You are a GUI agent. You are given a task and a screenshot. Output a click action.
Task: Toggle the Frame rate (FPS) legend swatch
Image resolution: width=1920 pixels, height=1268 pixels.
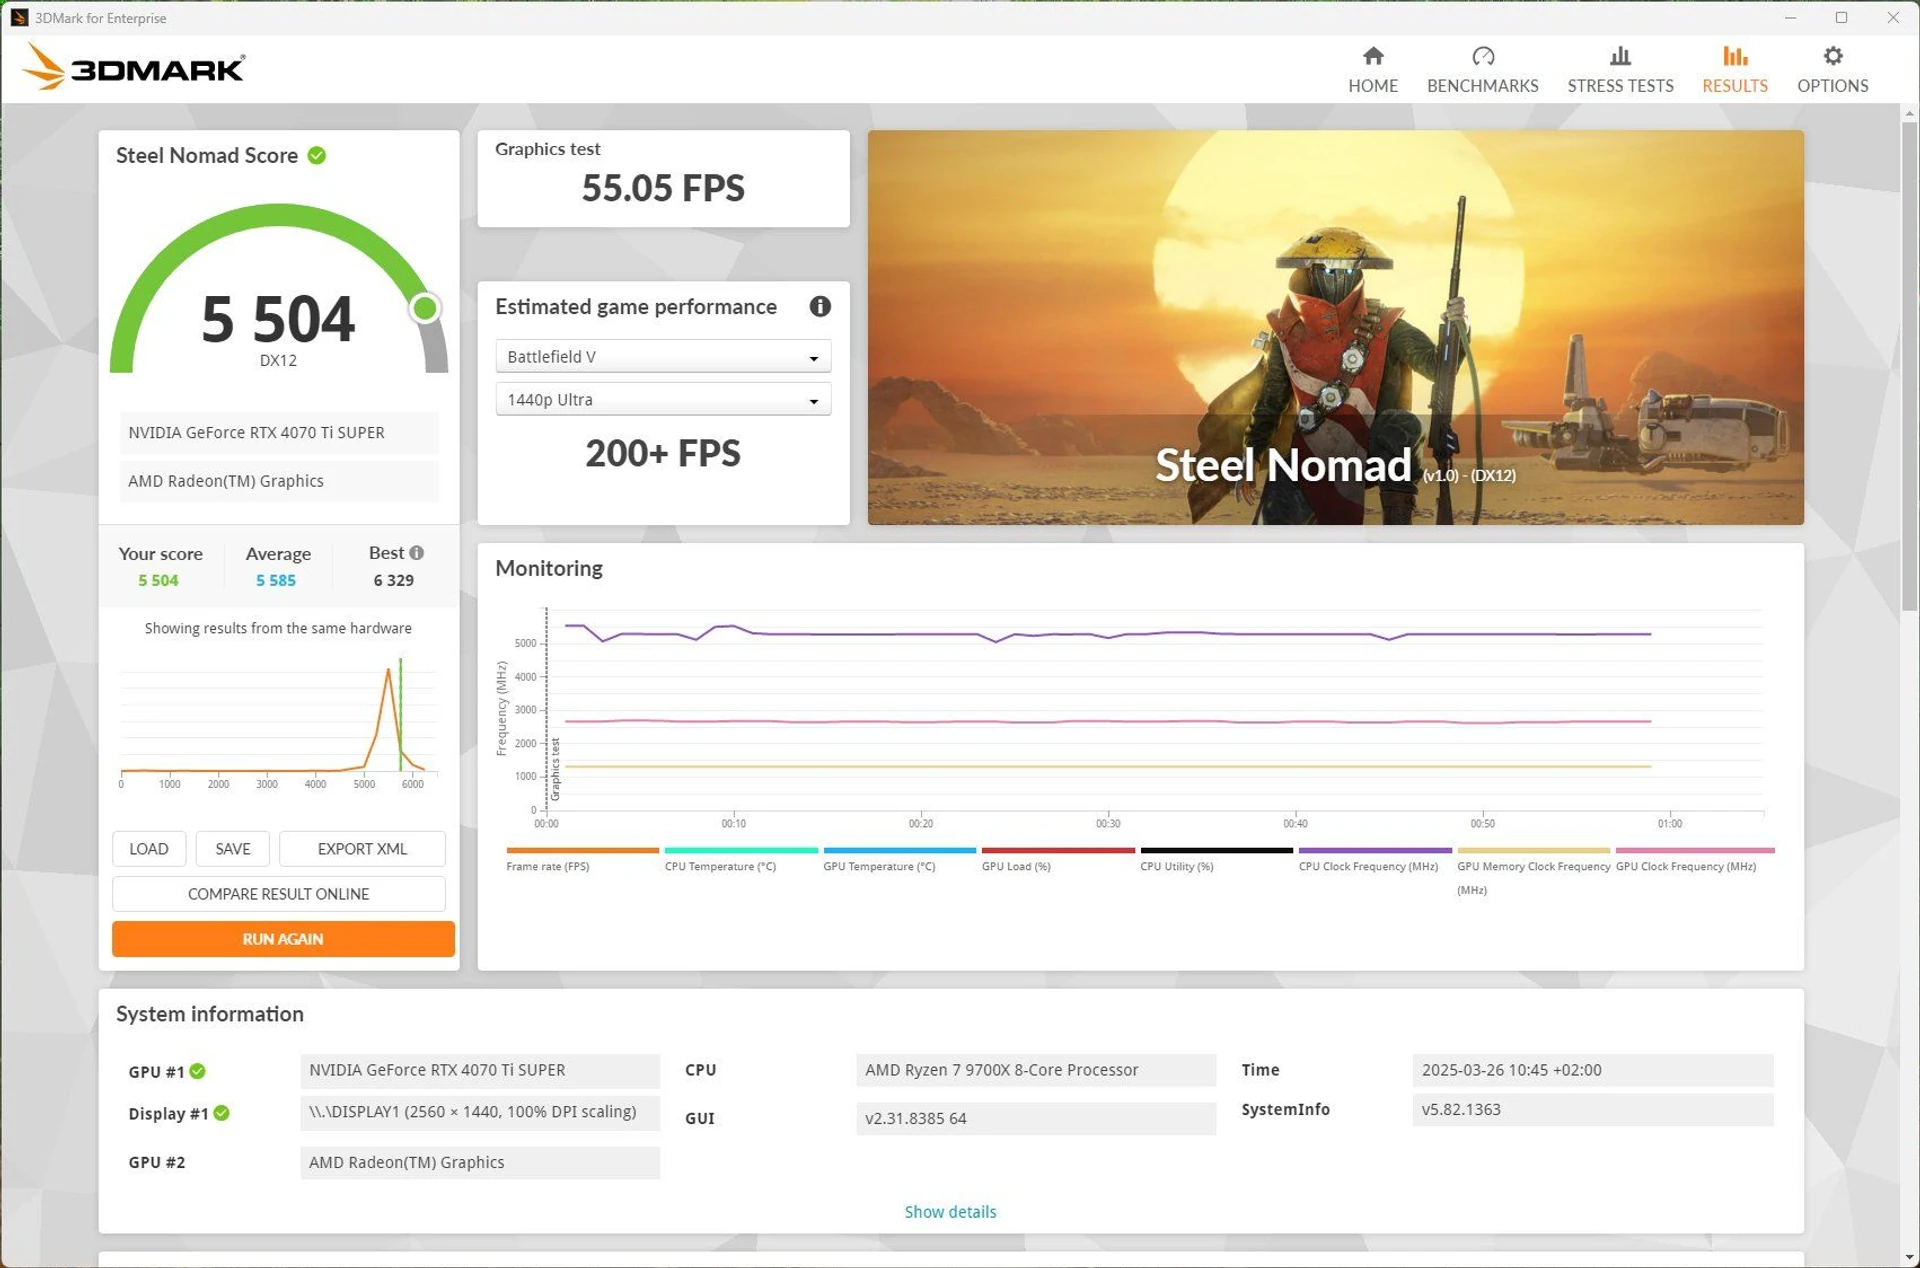click(582, 850)
